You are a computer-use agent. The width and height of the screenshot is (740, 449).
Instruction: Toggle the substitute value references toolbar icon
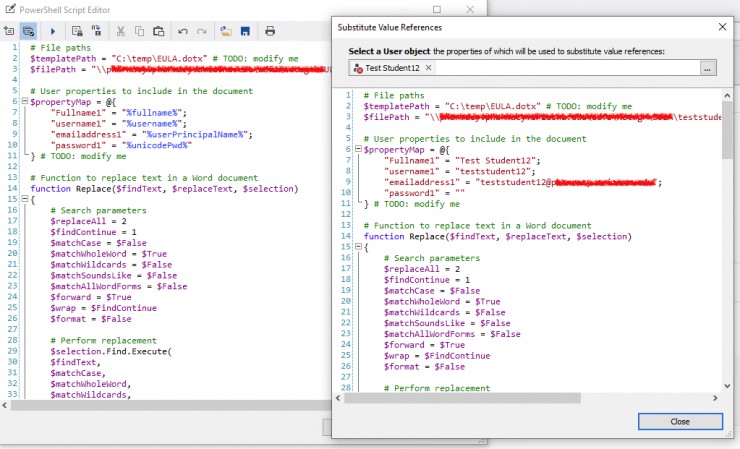tap(28, 31)
